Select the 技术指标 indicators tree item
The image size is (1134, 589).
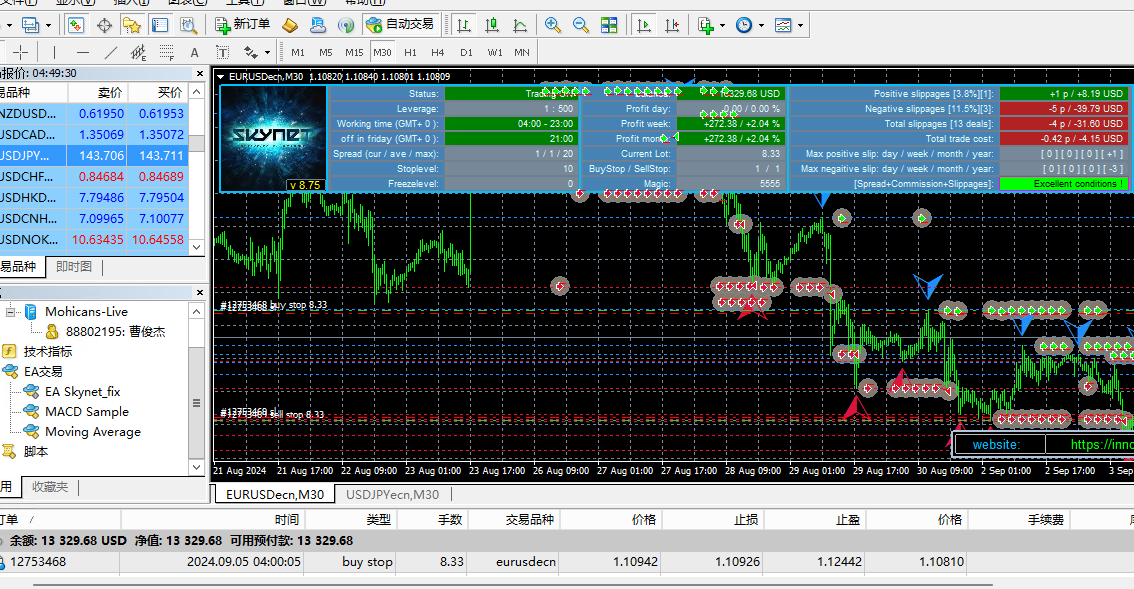[x=48, y=352]
